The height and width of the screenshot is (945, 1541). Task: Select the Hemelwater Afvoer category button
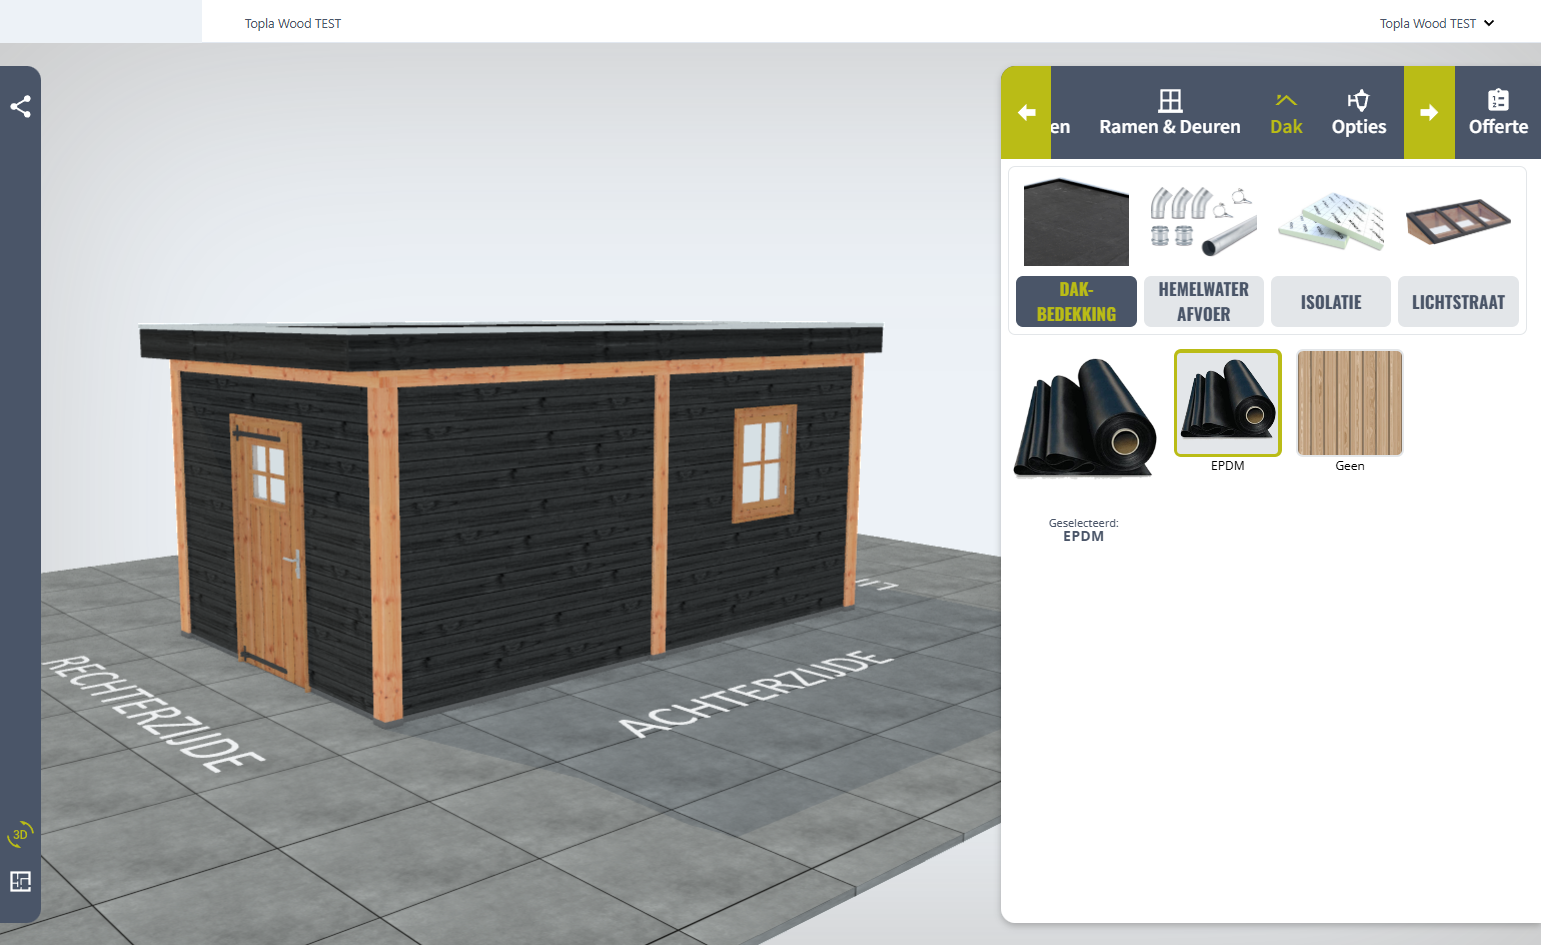click(1204, 301)
